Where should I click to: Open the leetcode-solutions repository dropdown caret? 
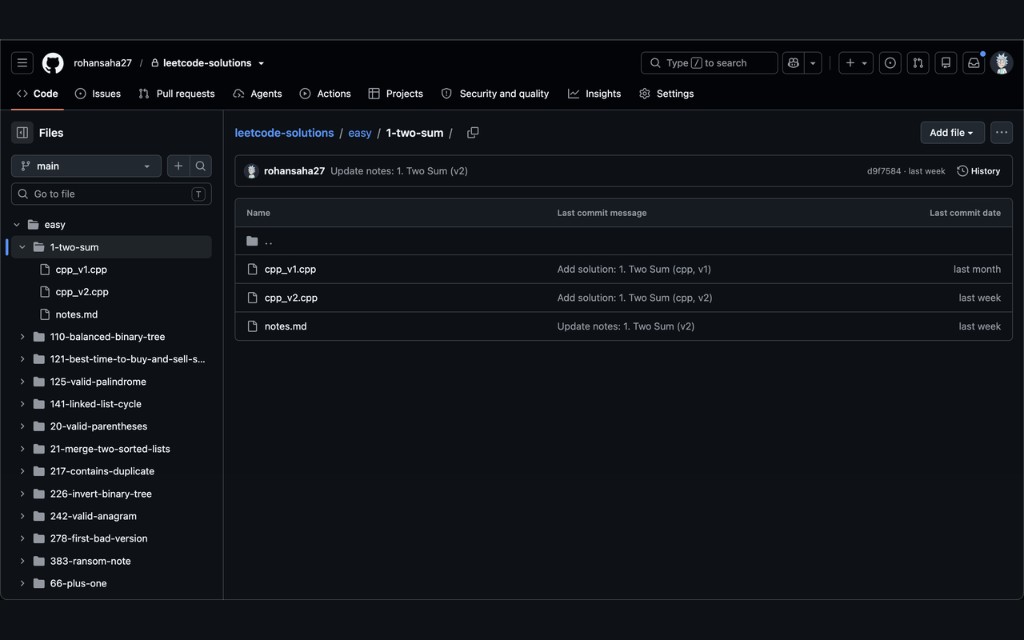coord(261,63)
